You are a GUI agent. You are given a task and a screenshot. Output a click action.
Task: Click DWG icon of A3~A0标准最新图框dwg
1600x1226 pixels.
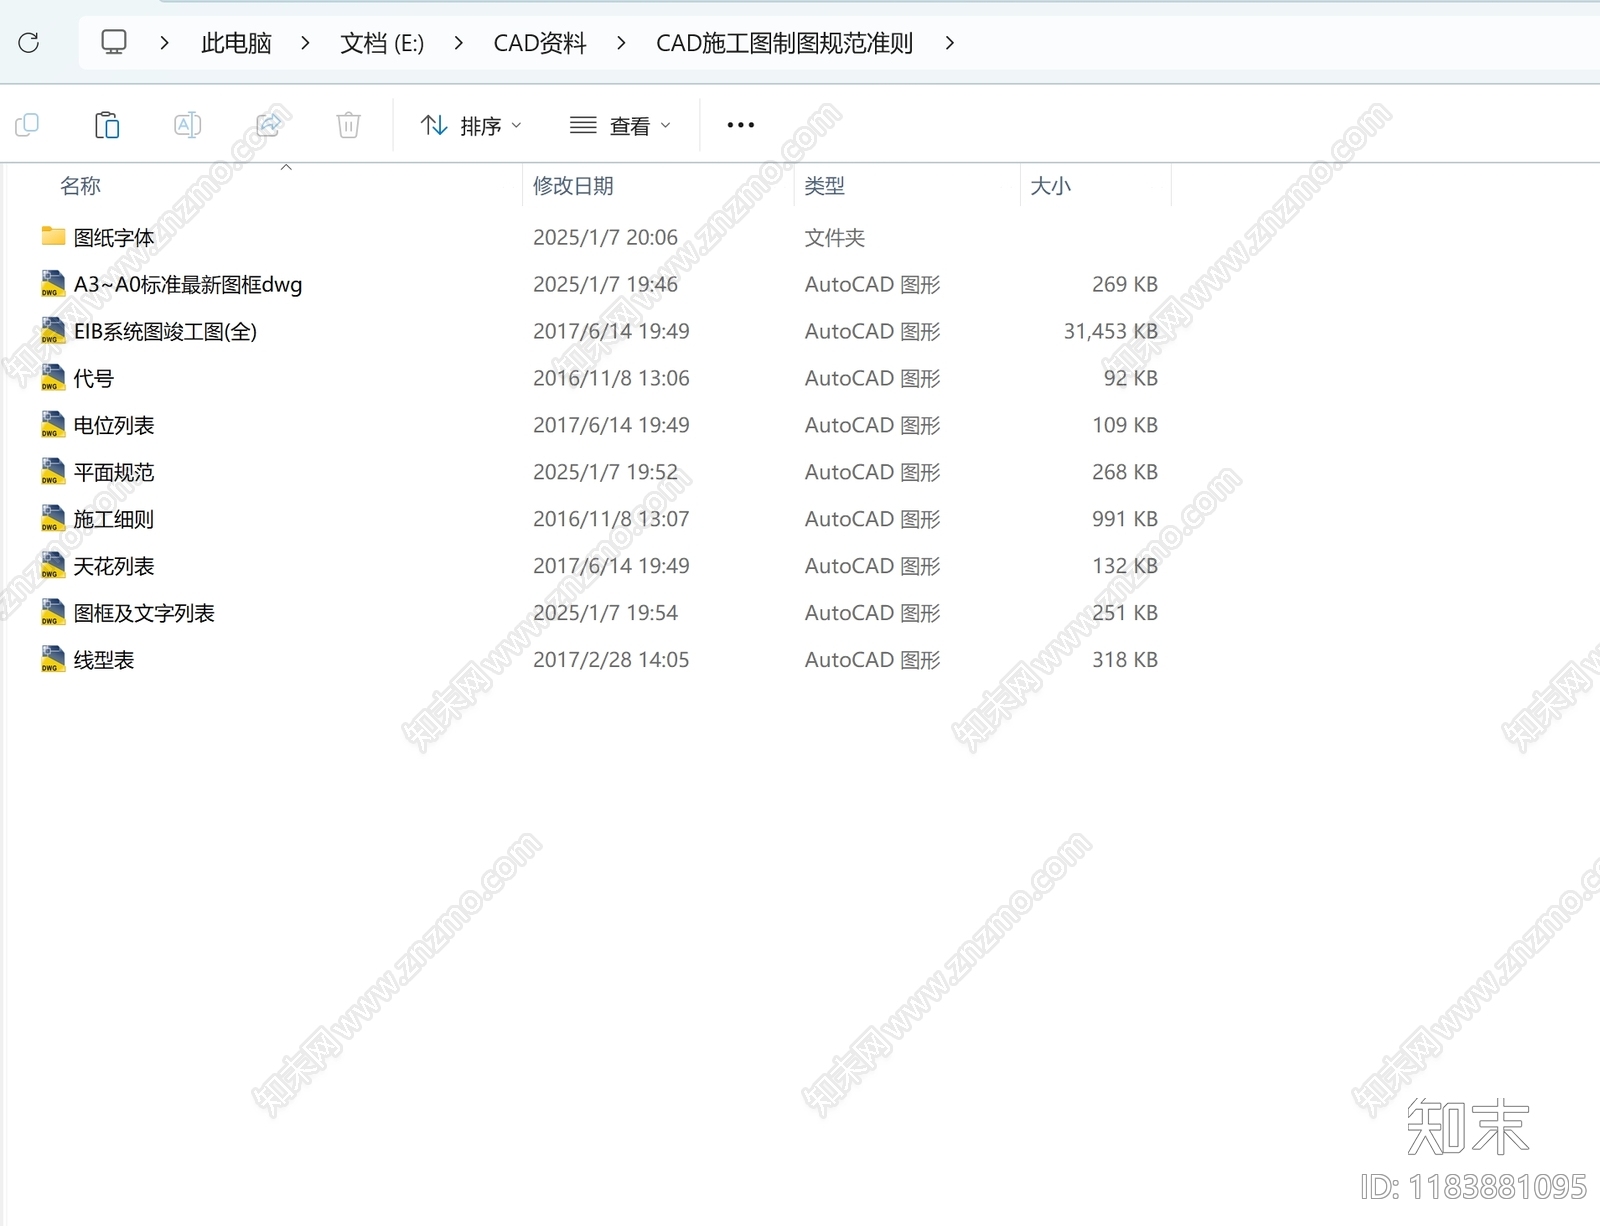(x=53, y=284)
